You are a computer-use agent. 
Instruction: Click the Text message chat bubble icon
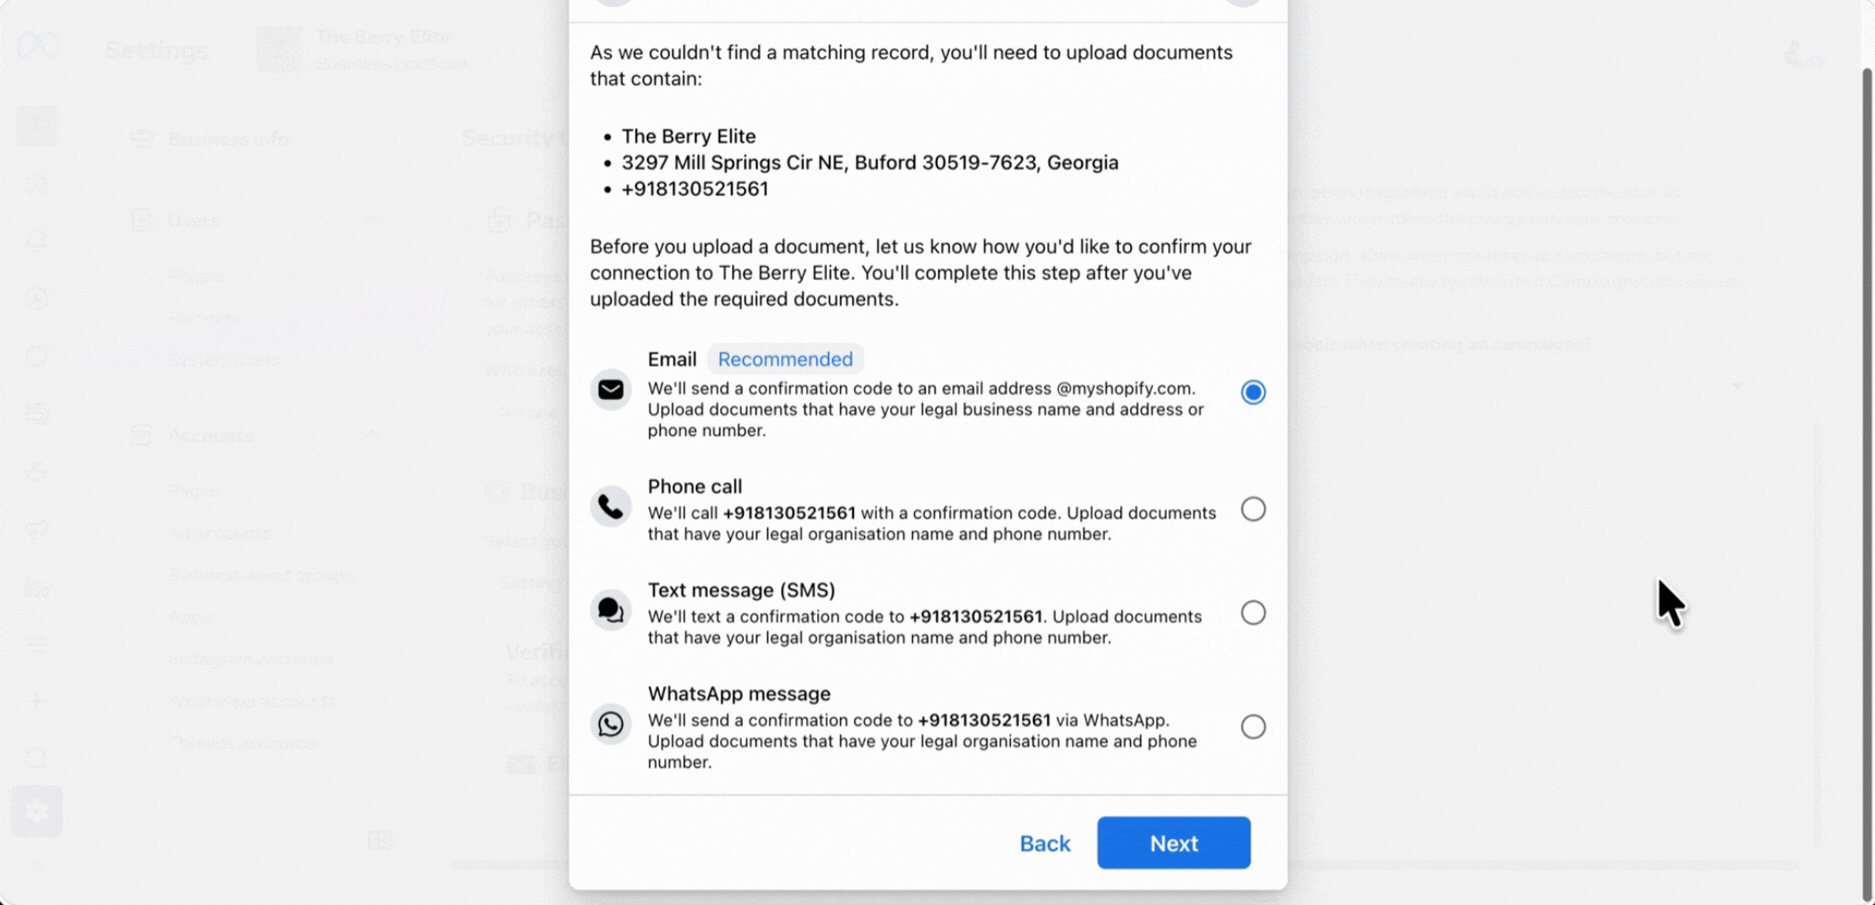click(611, 610)
